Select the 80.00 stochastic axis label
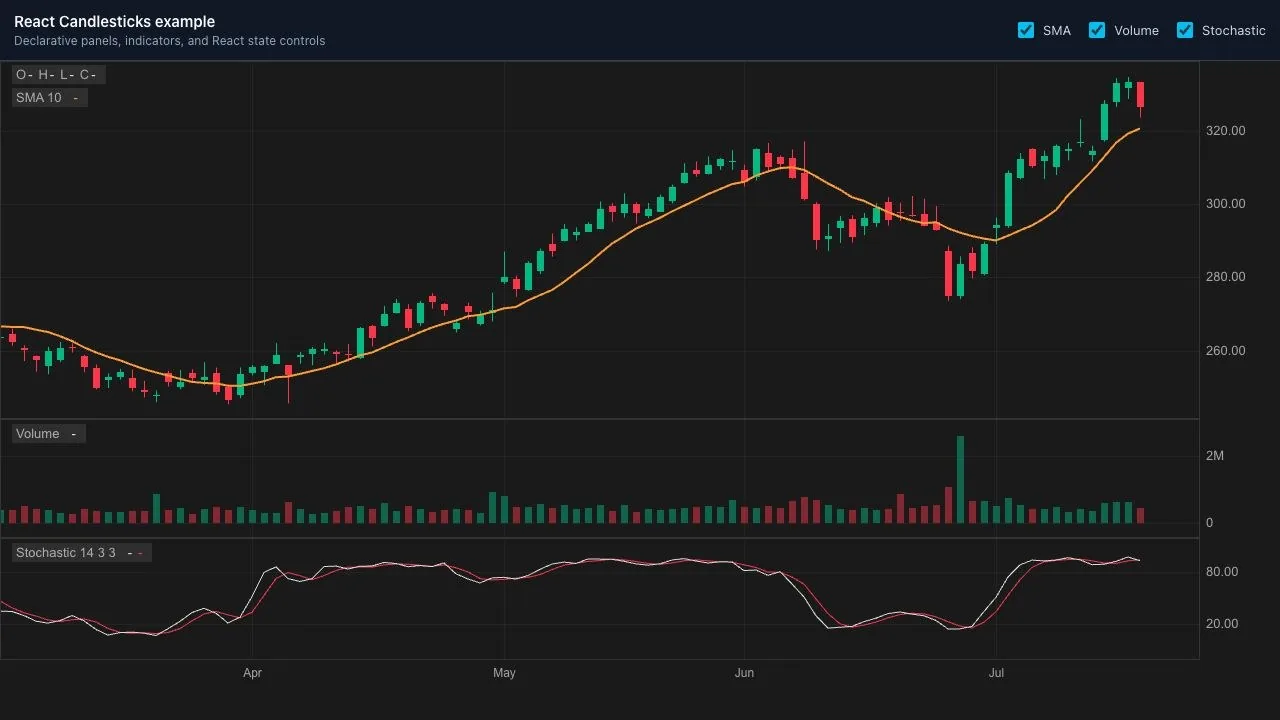Viewport: 1280px width, 720px height. point(1222,572)
